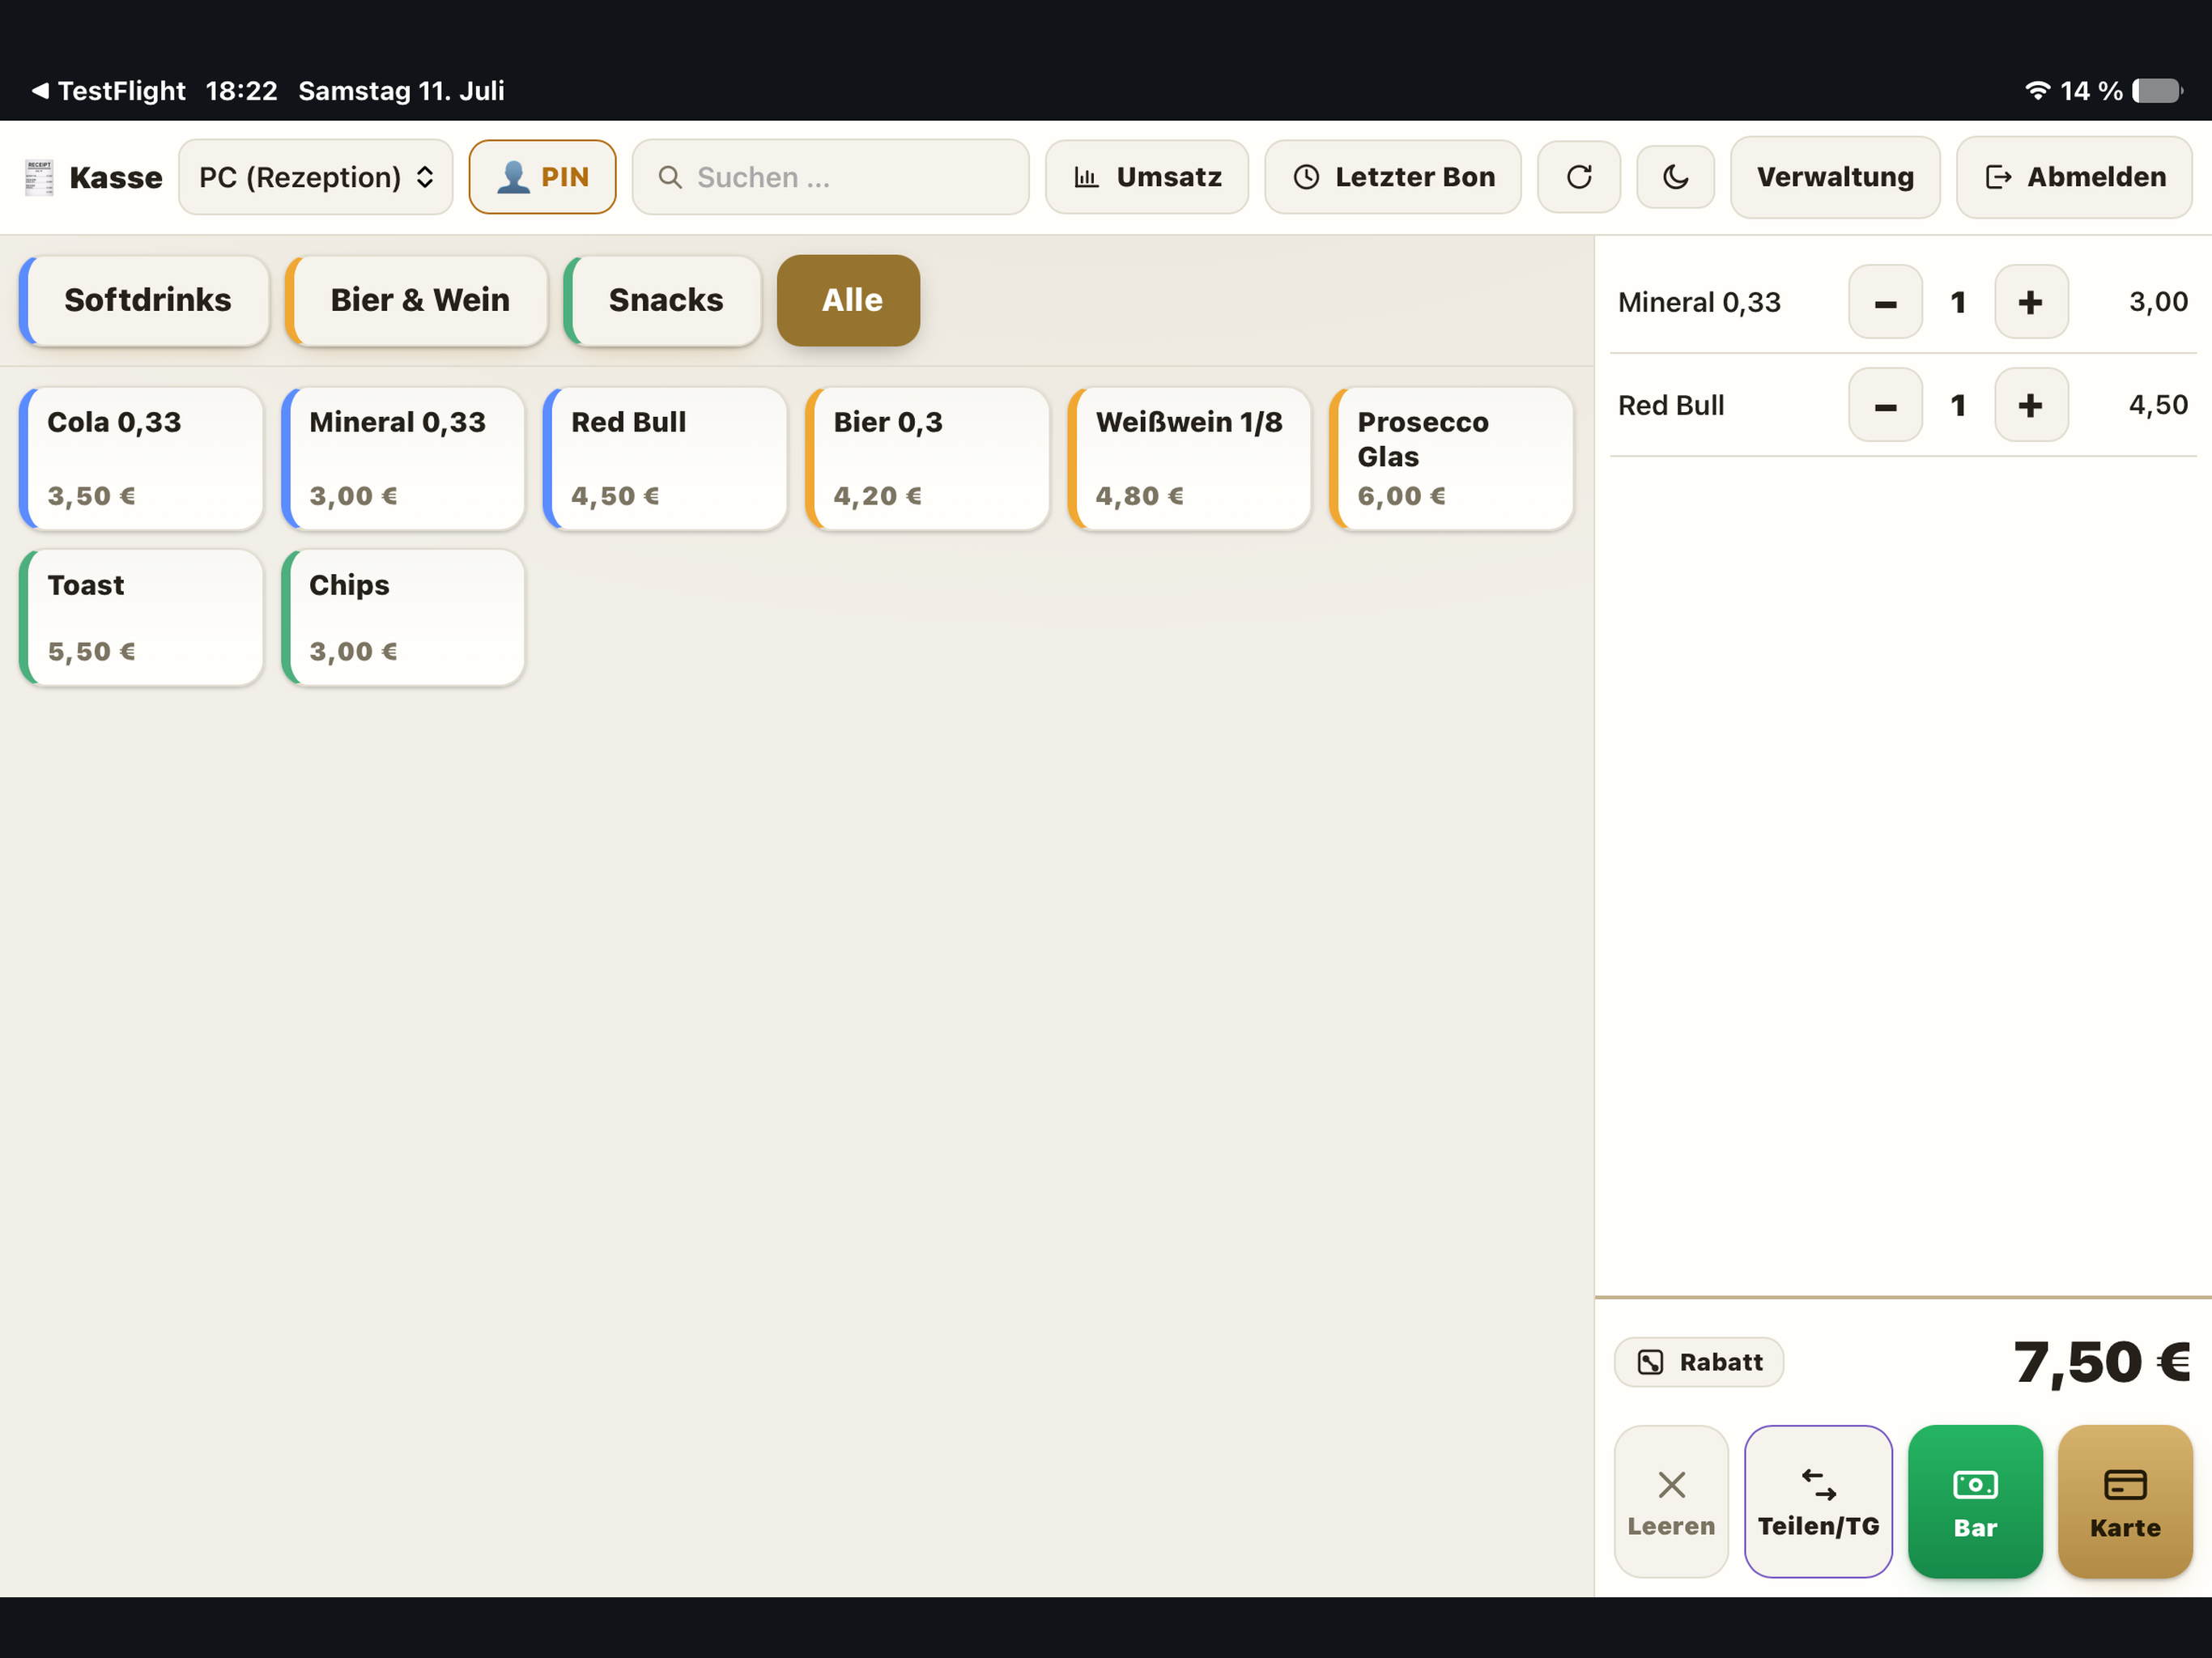The height and width of the screenshot is (1658, 2212).
Task: Select the Snacks category tab
Action: pyautogui.click(x=662, y=300)
